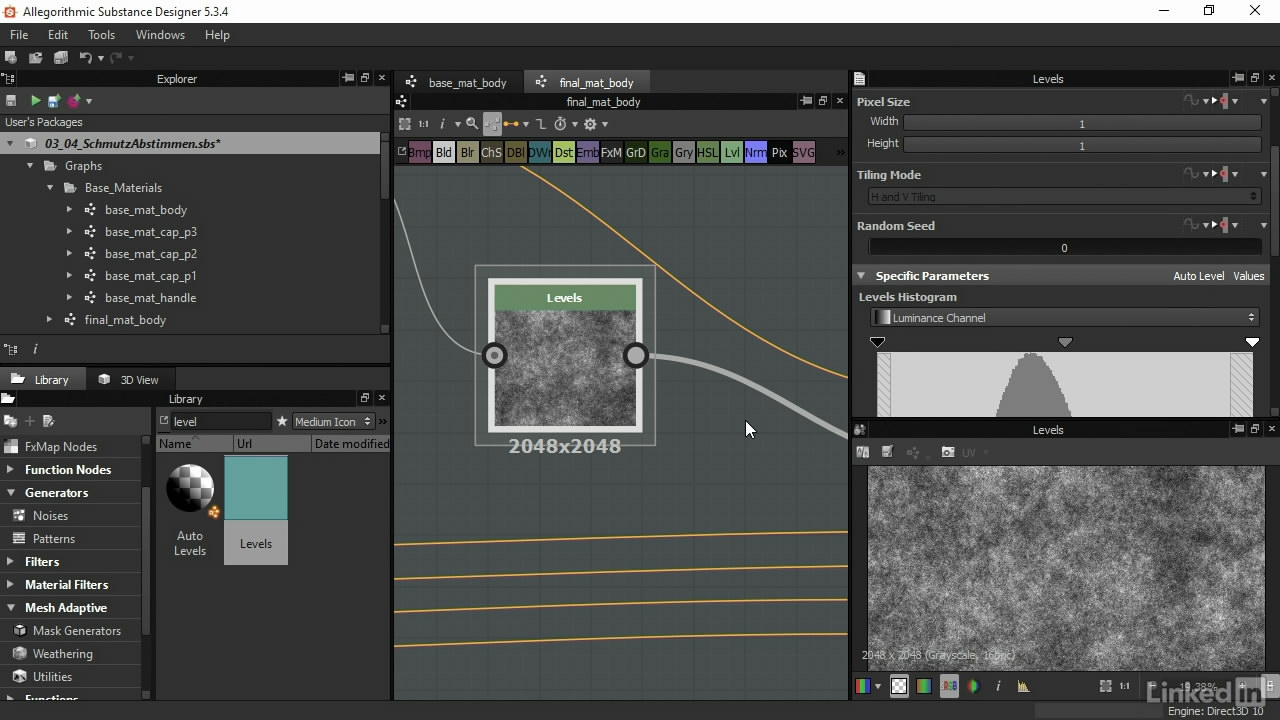Click the graph settings gear icon

coord(590,124)
